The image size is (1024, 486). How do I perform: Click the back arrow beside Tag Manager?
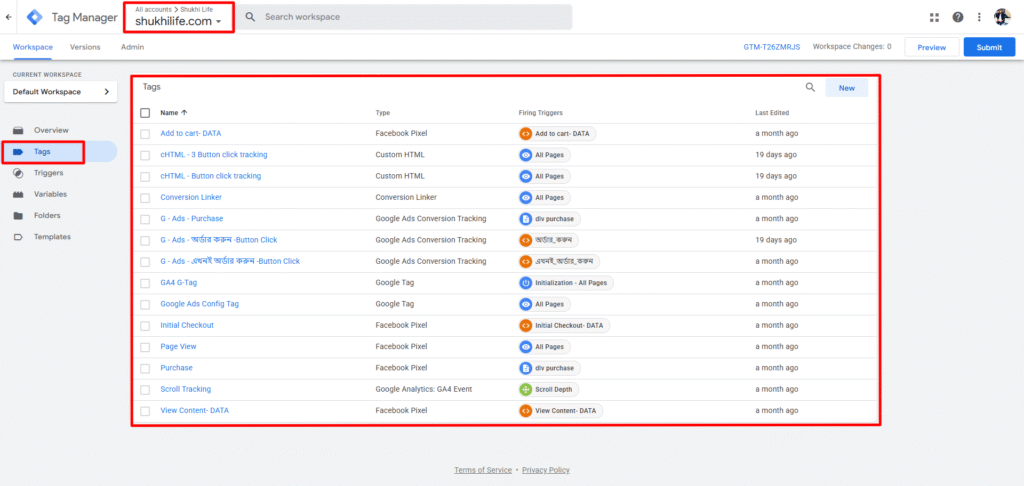(8, 17)
